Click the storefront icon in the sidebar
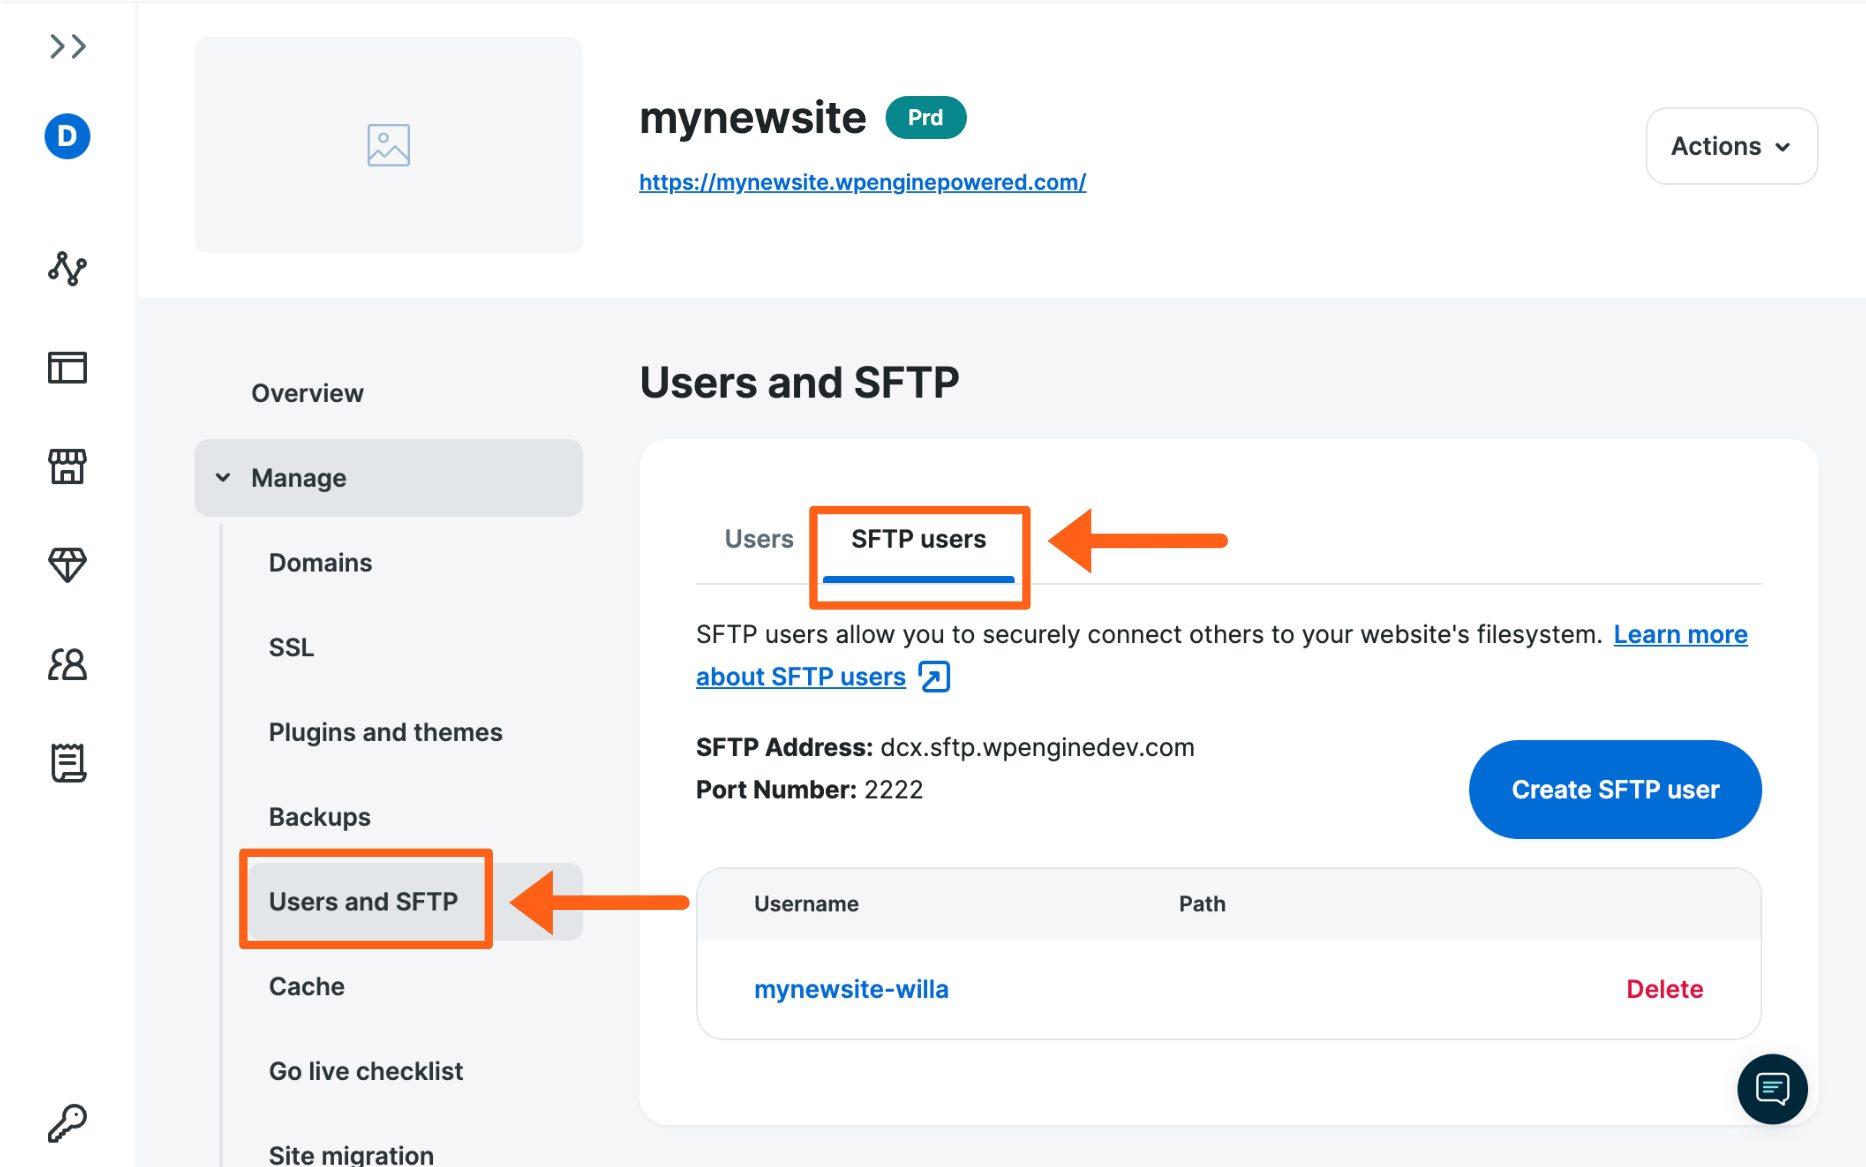This screenshot has width=1866, height=1167. pyautogui.click(x=67, y=466)
